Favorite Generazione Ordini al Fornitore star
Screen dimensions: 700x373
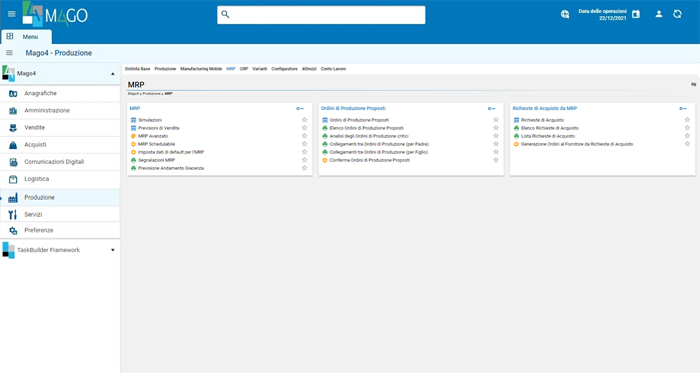pyautogui.click(x=688, y=144)
